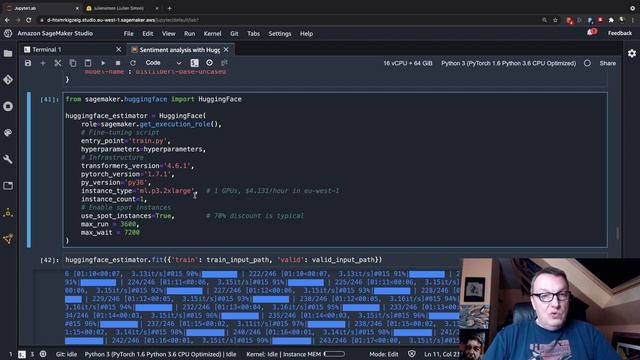Launch image terminal from notebook toolbar
Image resolution: width=640 pixels, height=360 pixels.
click(194, 63)
